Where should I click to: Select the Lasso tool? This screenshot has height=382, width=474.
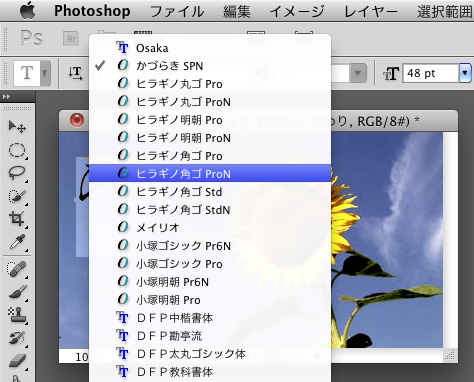(x=17, y=173)
